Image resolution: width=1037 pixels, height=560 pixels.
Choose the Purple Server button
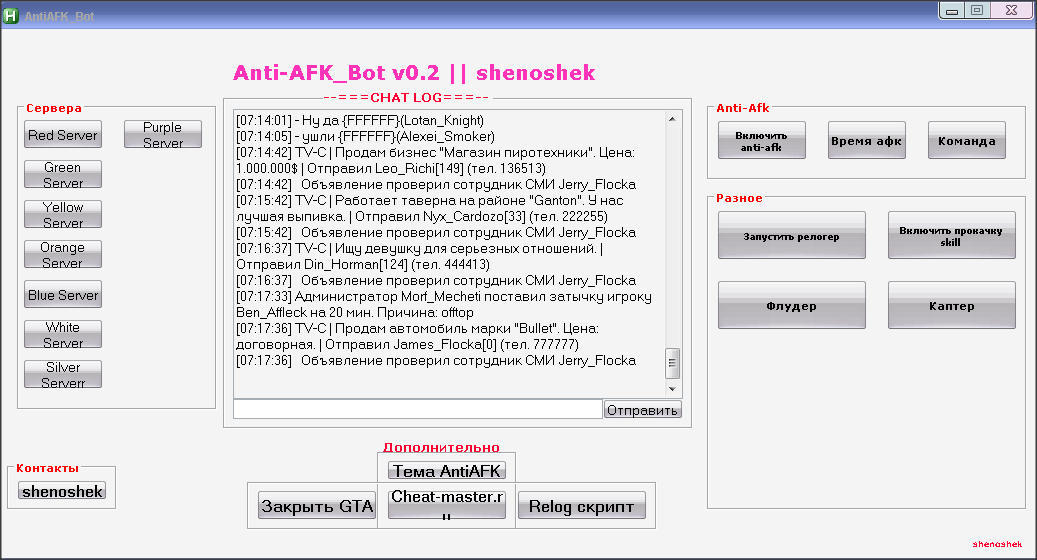point(163,135)
